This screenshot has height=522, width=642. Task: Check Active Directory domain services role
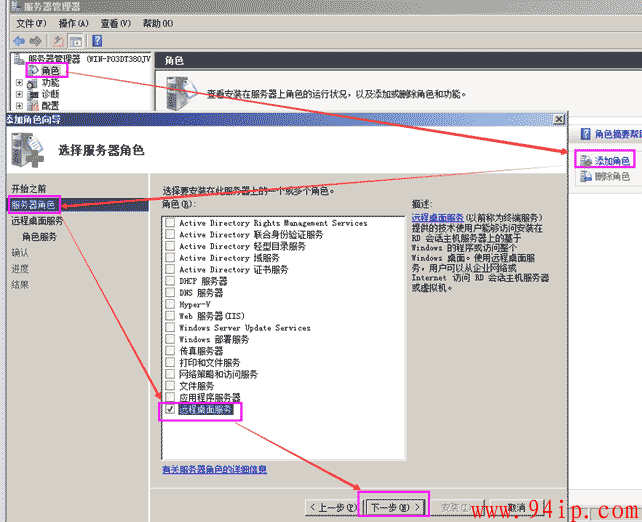[170, 258]
